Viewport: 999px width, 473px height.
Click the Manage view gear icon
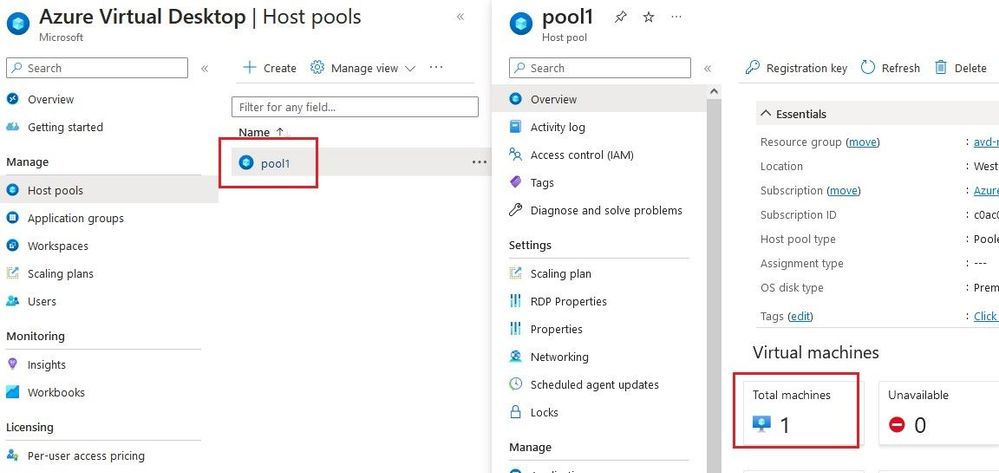[x=317, y=68]
